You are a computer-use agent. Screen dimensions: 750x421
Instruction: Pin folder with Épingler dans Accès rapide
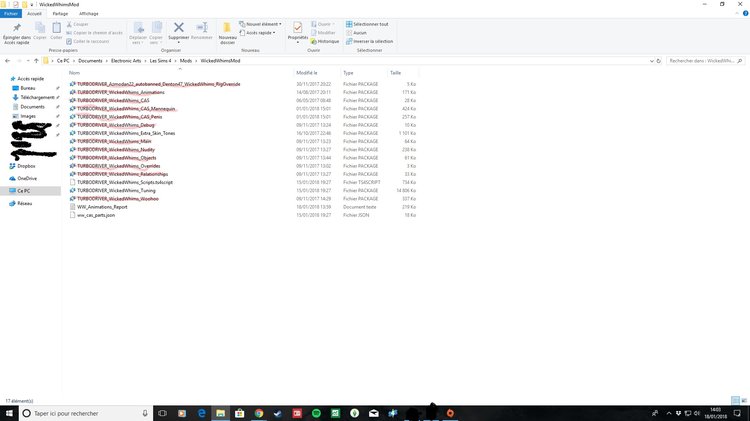(17, 33)
